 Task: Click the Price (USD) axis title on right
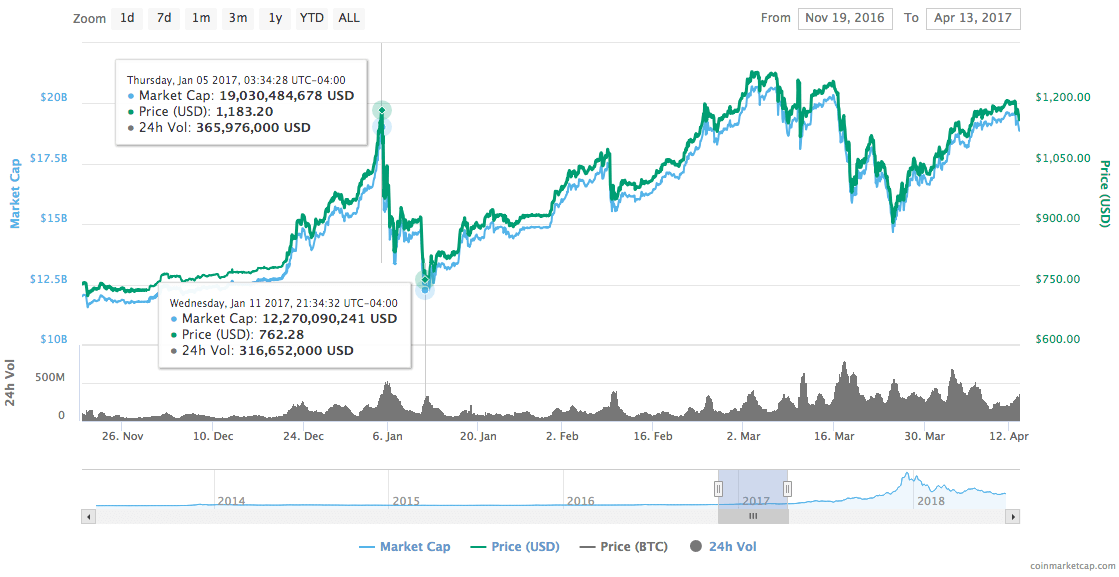1105,194
